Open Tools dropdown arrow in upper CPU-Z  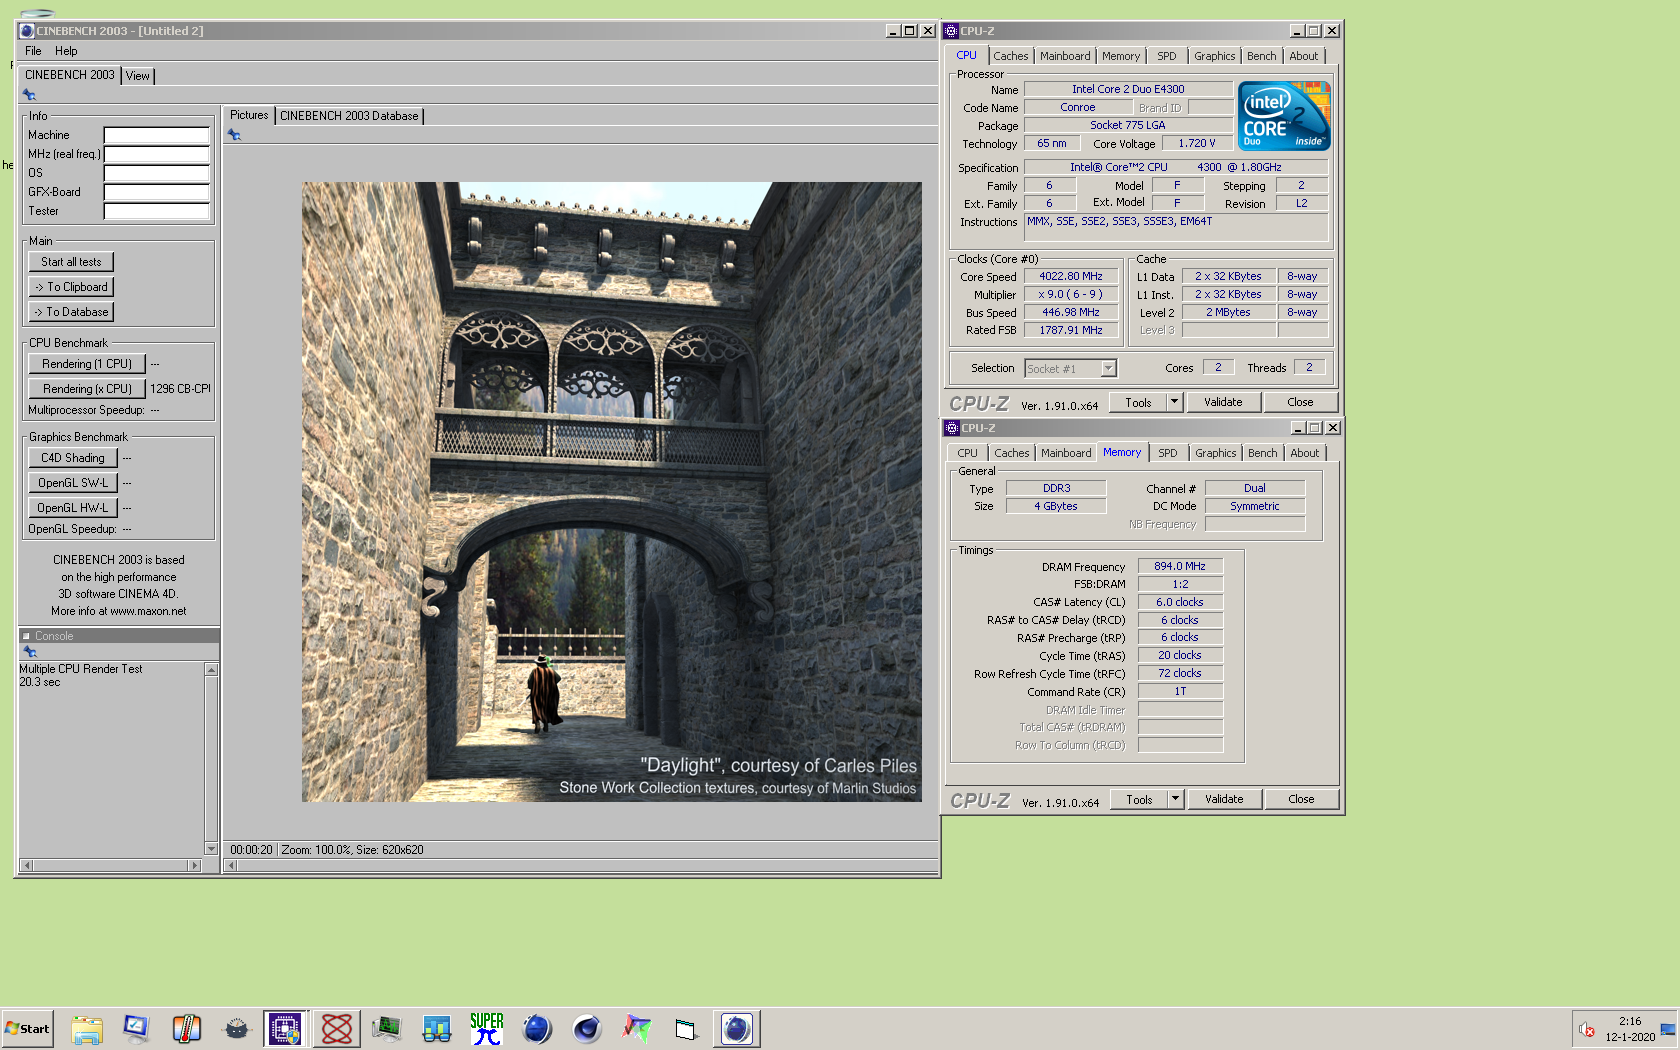click(x=1175, y=402)
